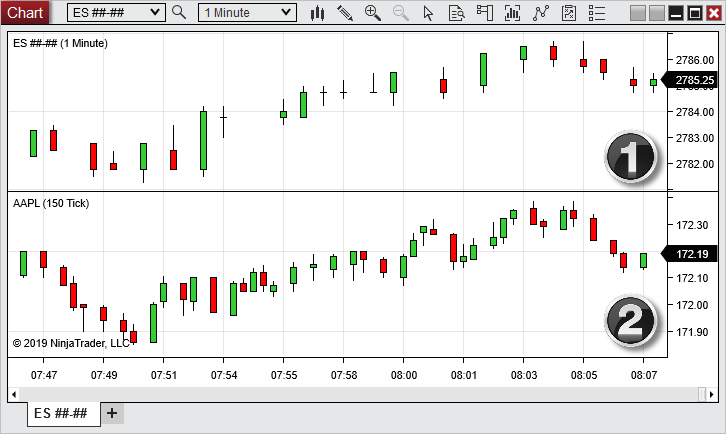Click the instrument search magnifier icon
The image size is (726, 434).
(179, 13)
